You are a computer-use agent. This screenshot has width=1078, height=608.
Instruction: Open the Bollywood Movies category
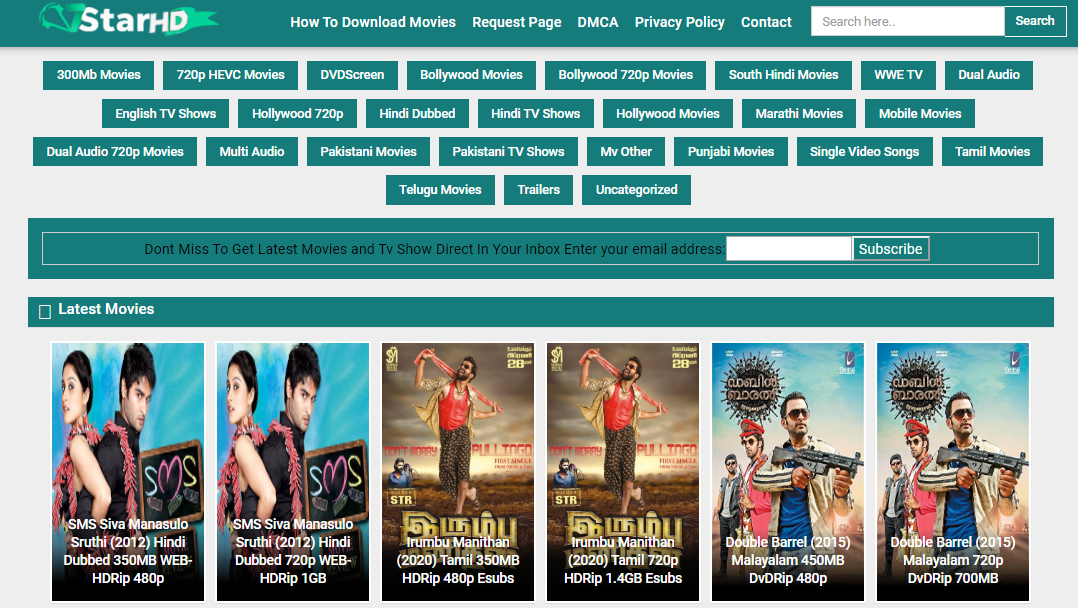click(471, 74)
